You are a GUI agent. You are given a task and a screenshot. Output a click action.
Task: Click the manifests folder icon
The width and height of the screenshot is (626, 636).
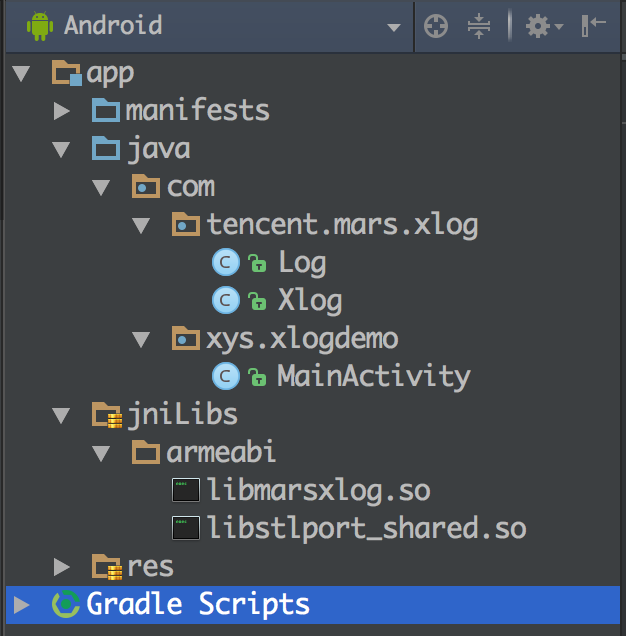(x=105, y=110)
